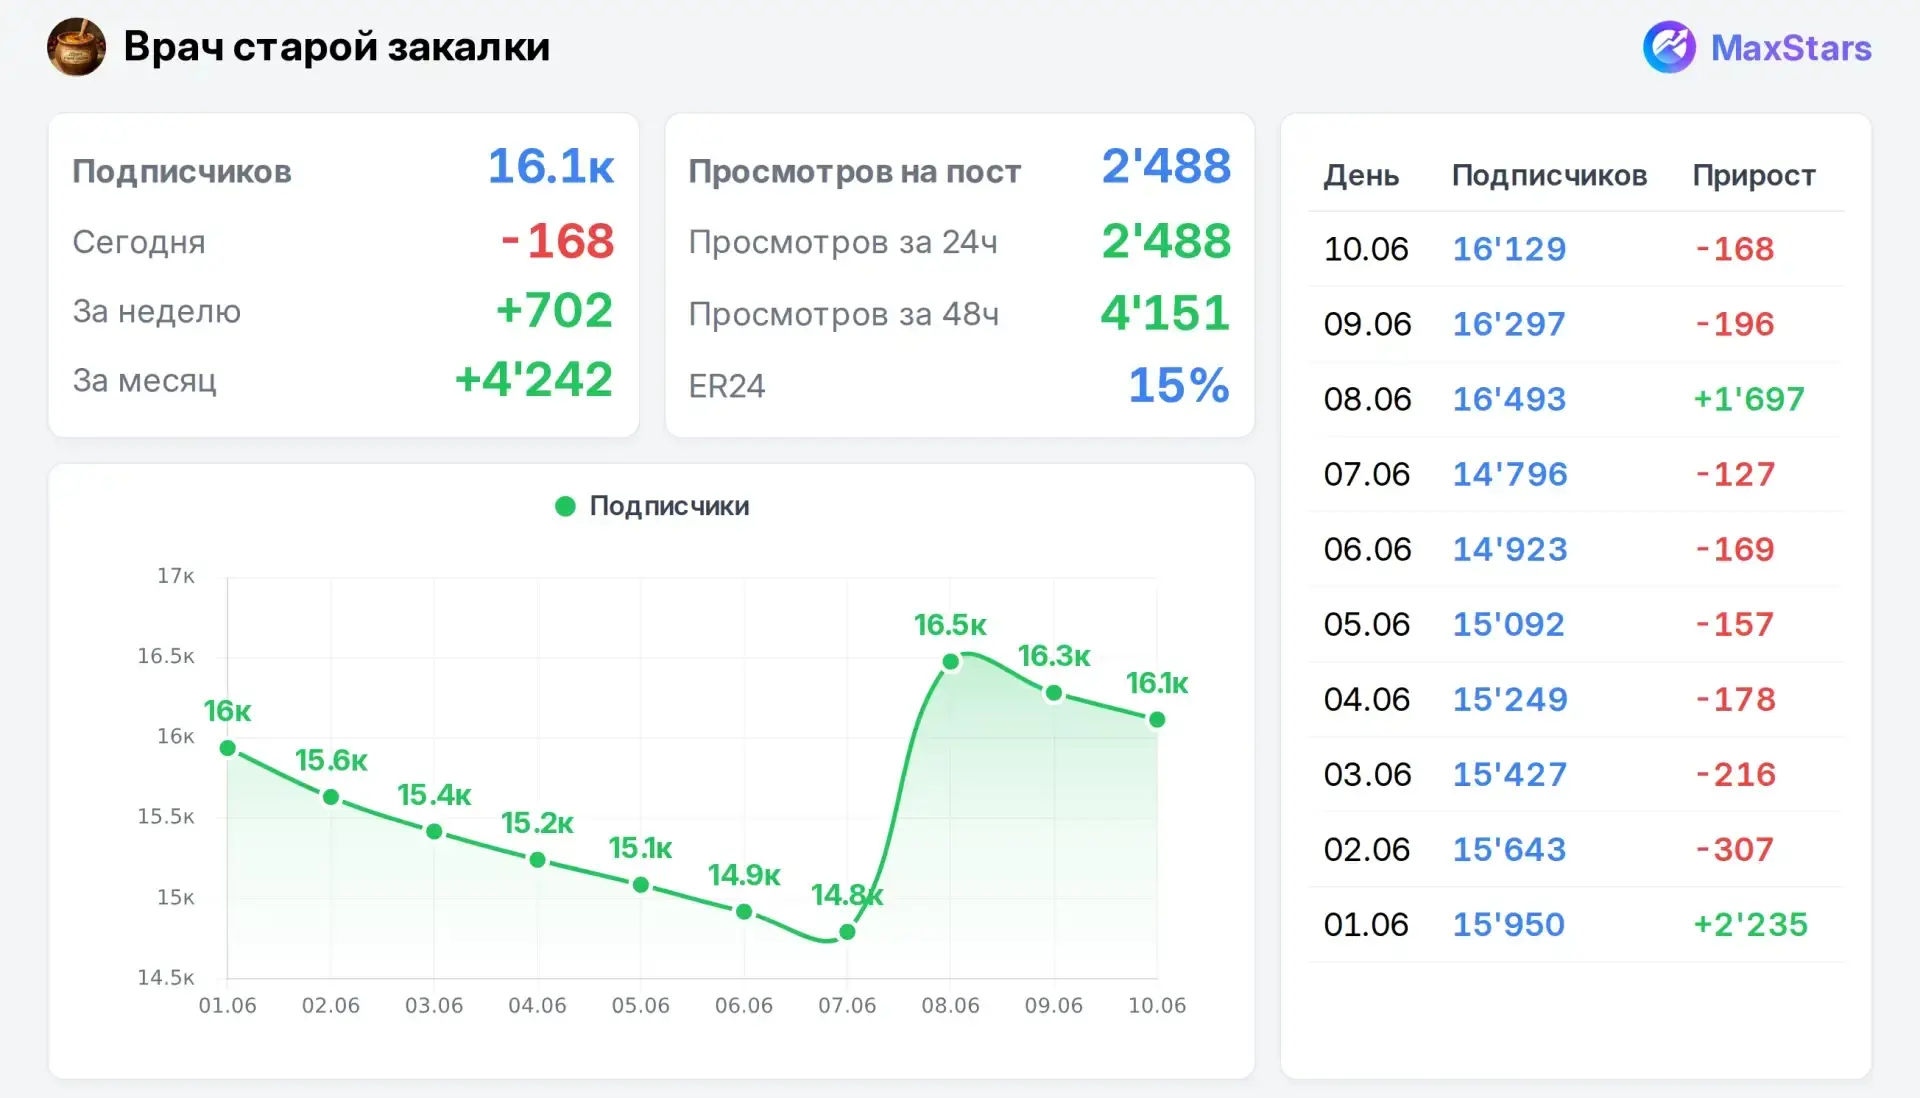The width and height of the screenshot is (1920, 1098).
Task: Click the День column header
Action: 1361,176
